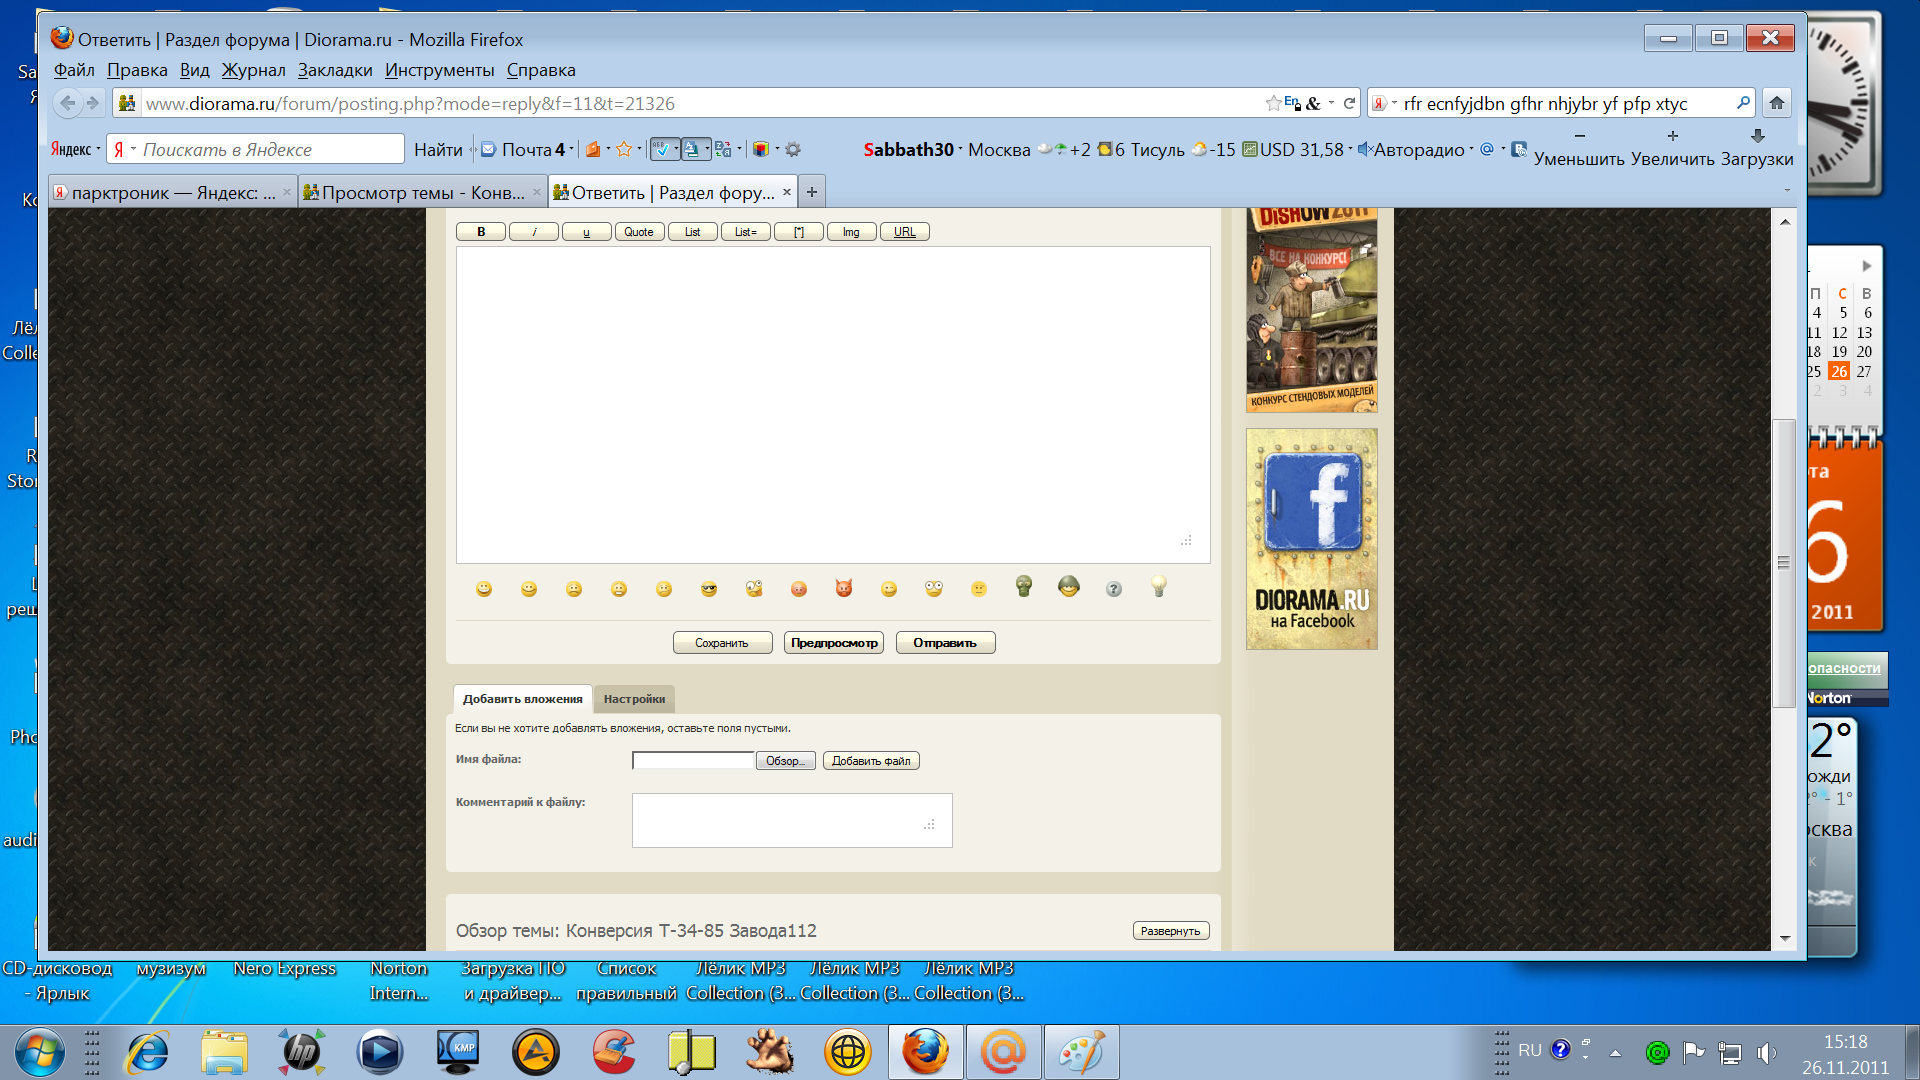Click the cool sunglasses smiley
1920x1080 pixels.
(709, 589)
